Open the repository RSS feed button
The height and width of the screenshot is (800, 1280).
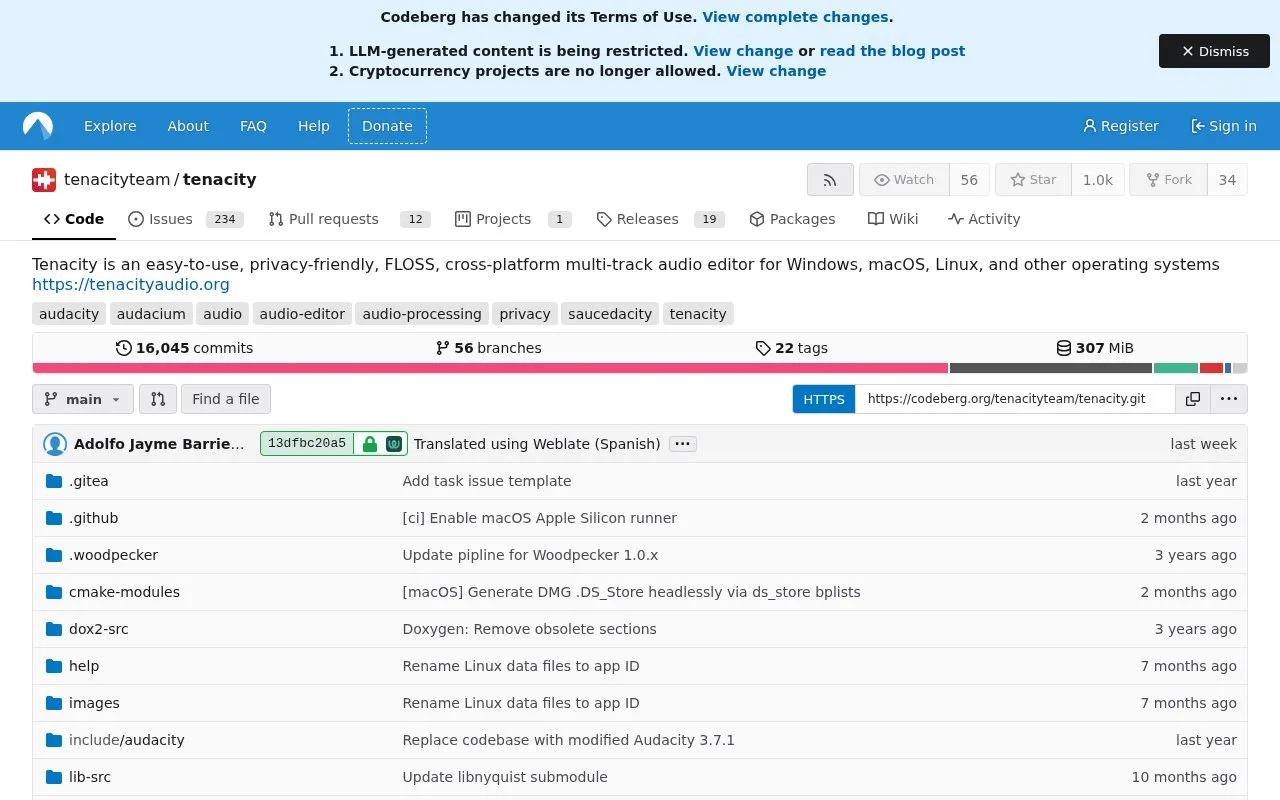point(830,180)
